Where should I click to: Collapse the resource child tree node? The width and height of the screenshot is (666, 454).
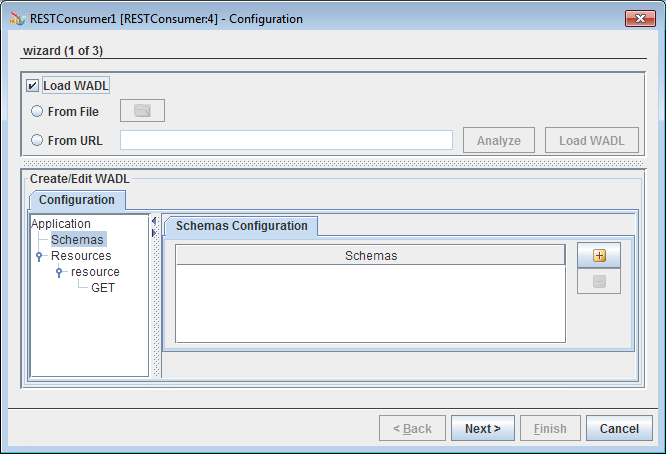(59, 272)
